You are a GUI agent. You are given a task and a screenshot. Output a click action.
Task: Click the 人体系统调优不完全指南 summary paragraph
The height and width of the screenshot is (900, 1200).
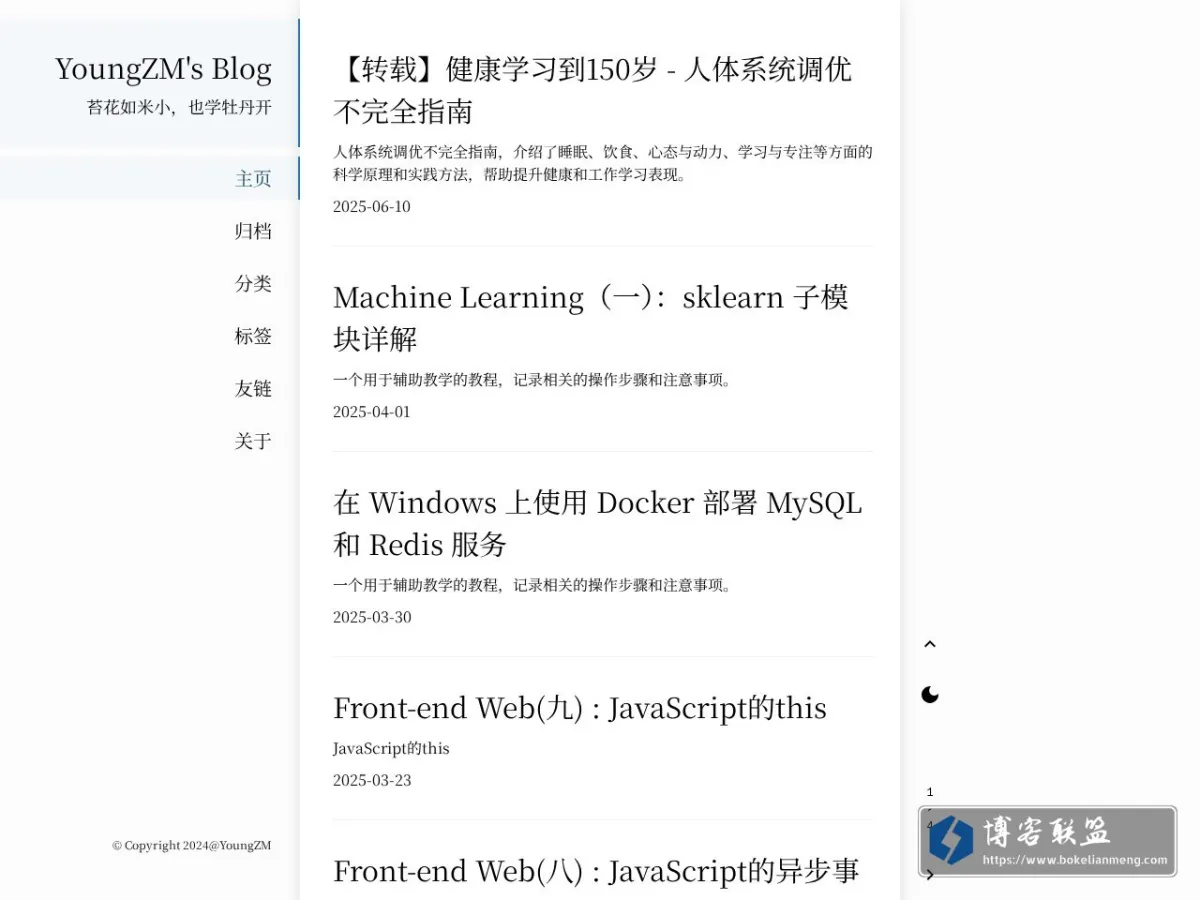tap(603, 163)
